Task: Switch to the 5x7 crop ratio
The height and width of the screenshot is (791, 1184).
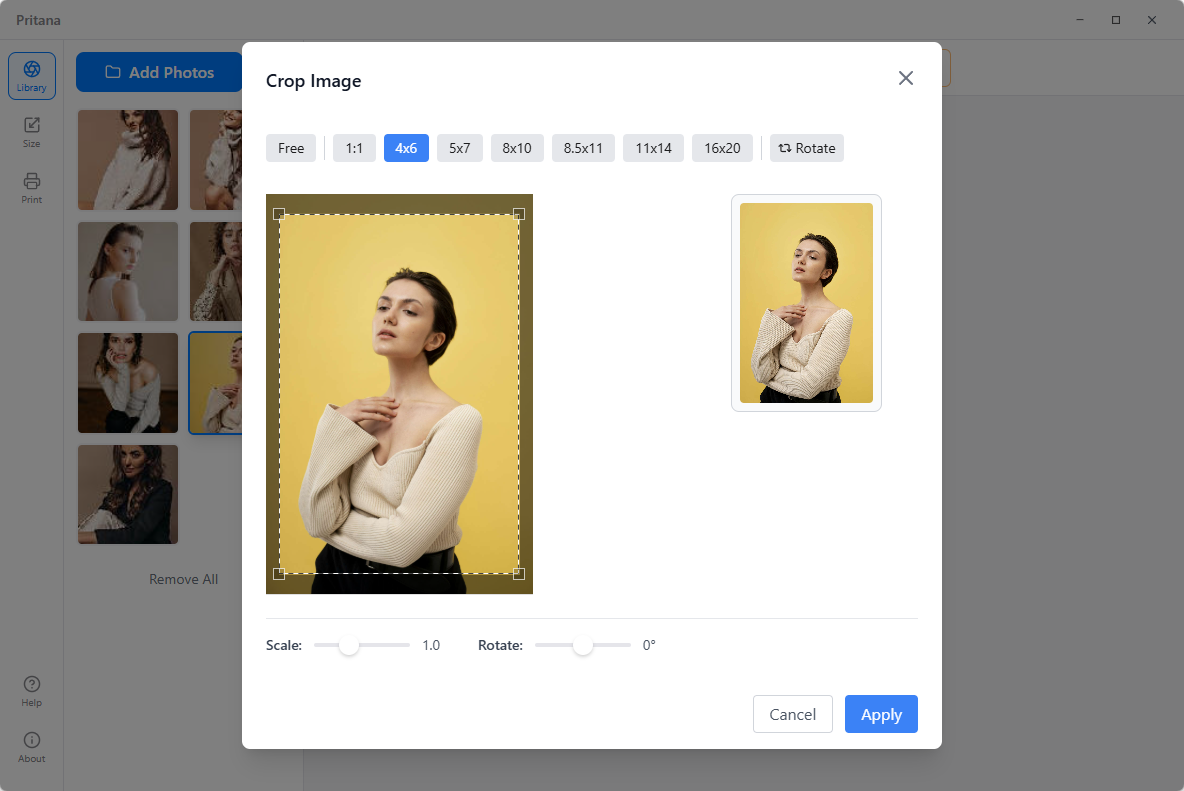Action: (459, 148)
